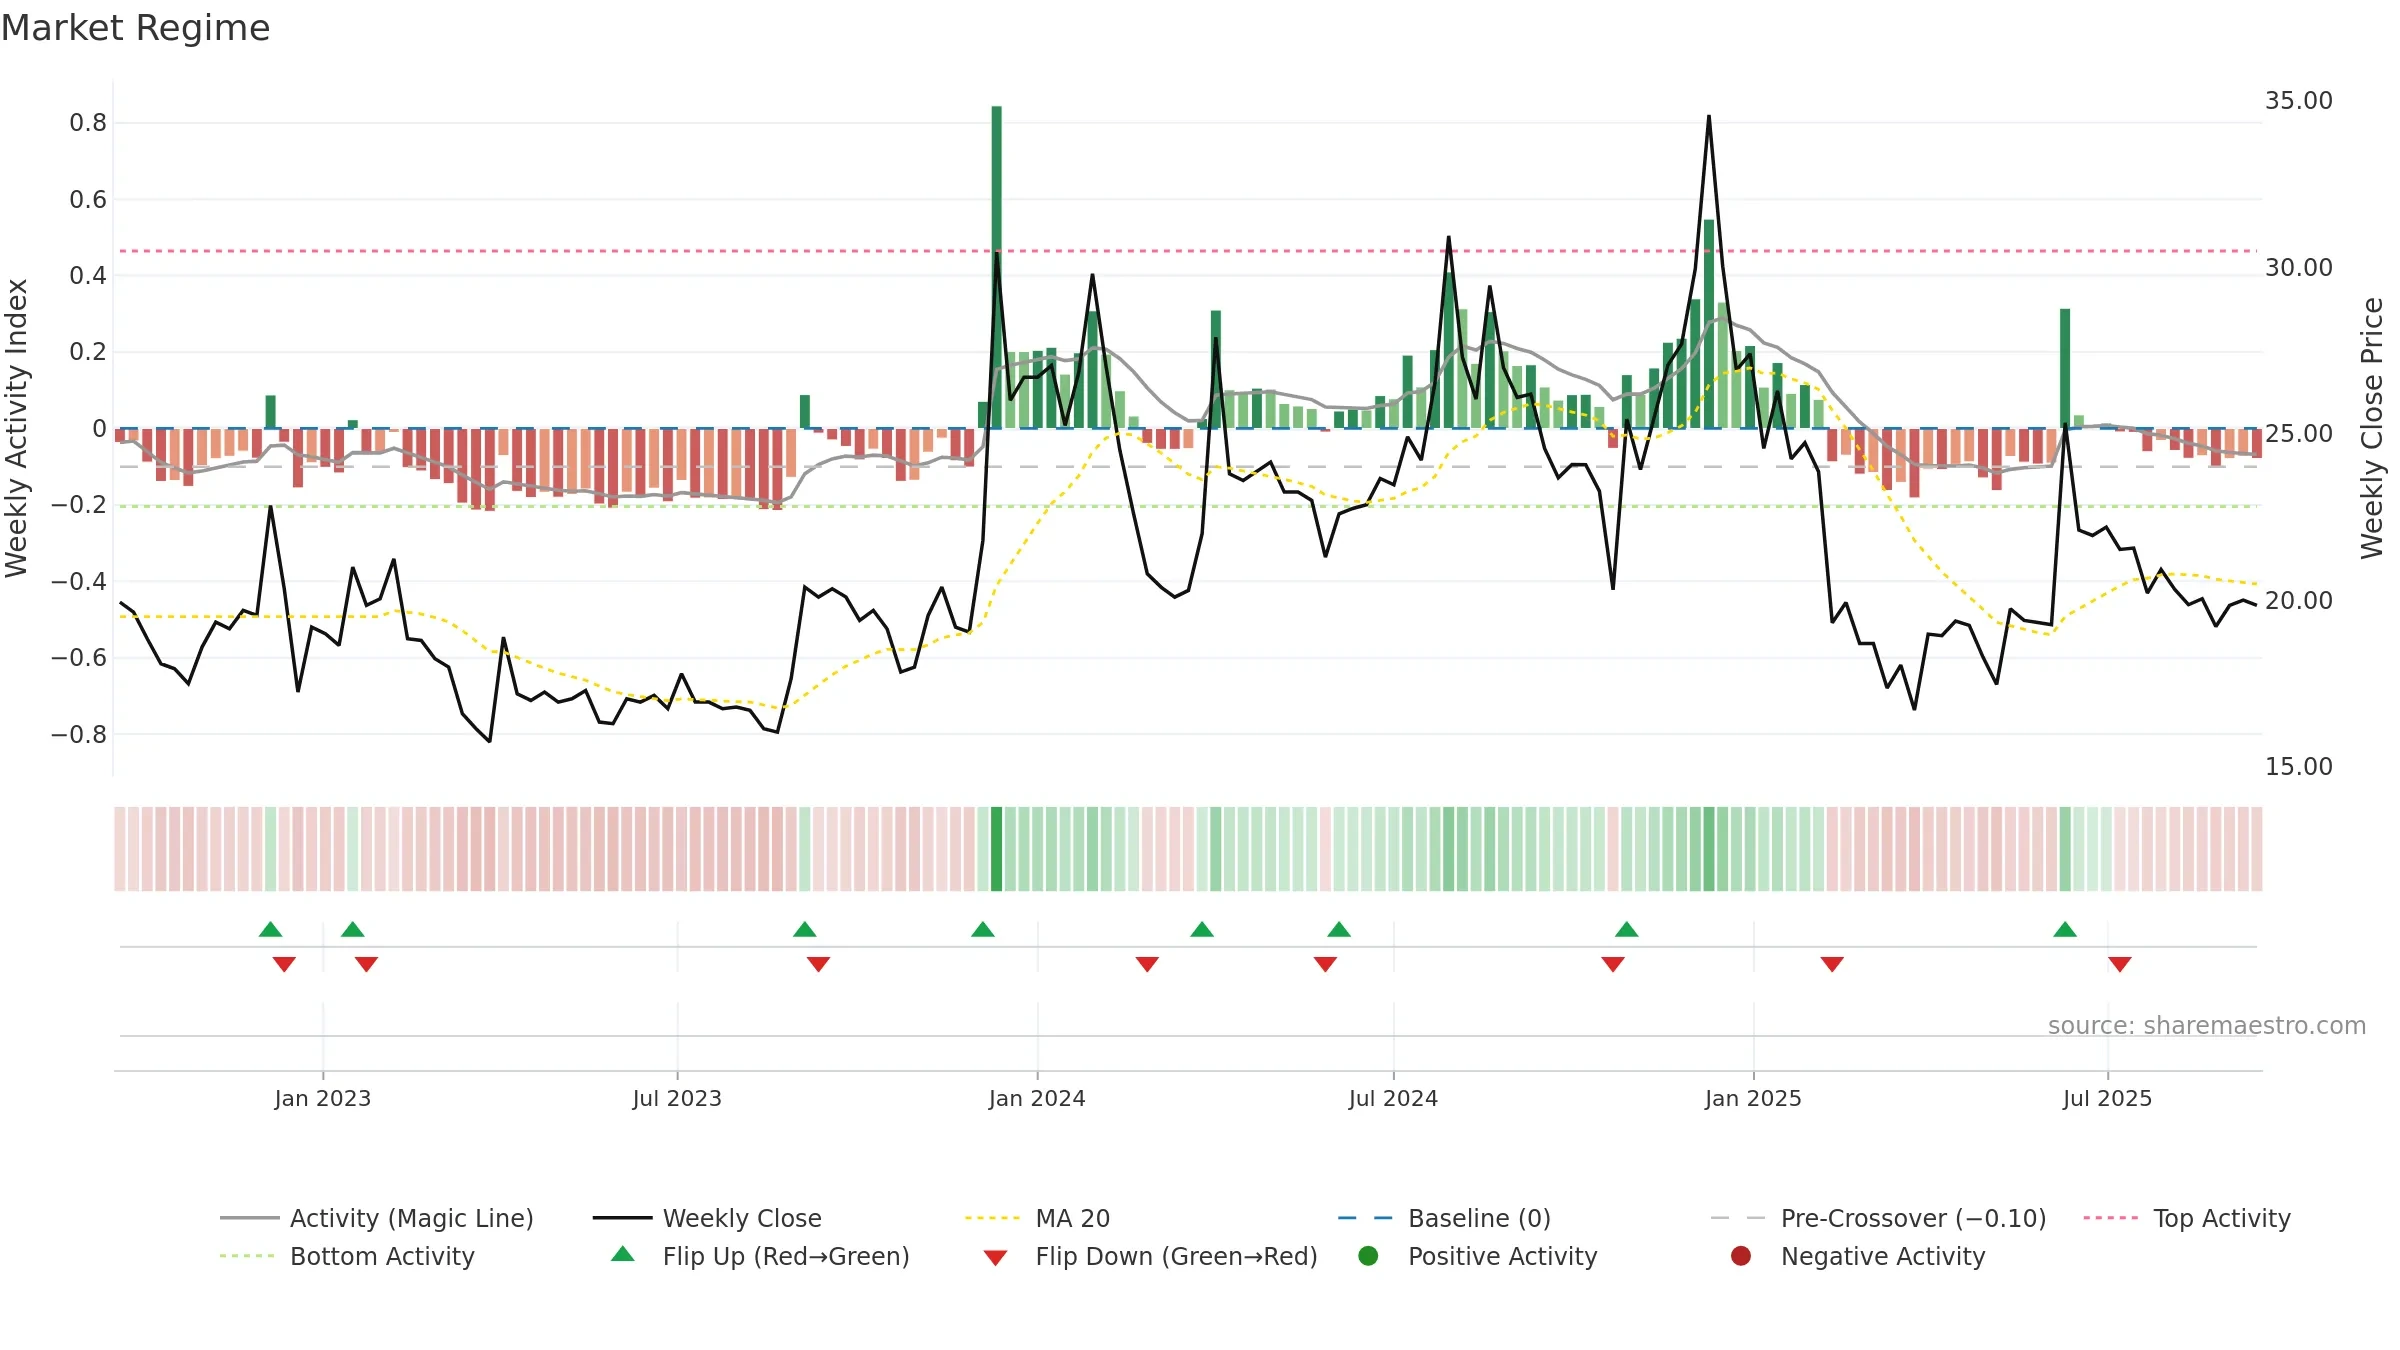
Task: Click the tall green bar of June 2025
Action: click(2065, 369)
